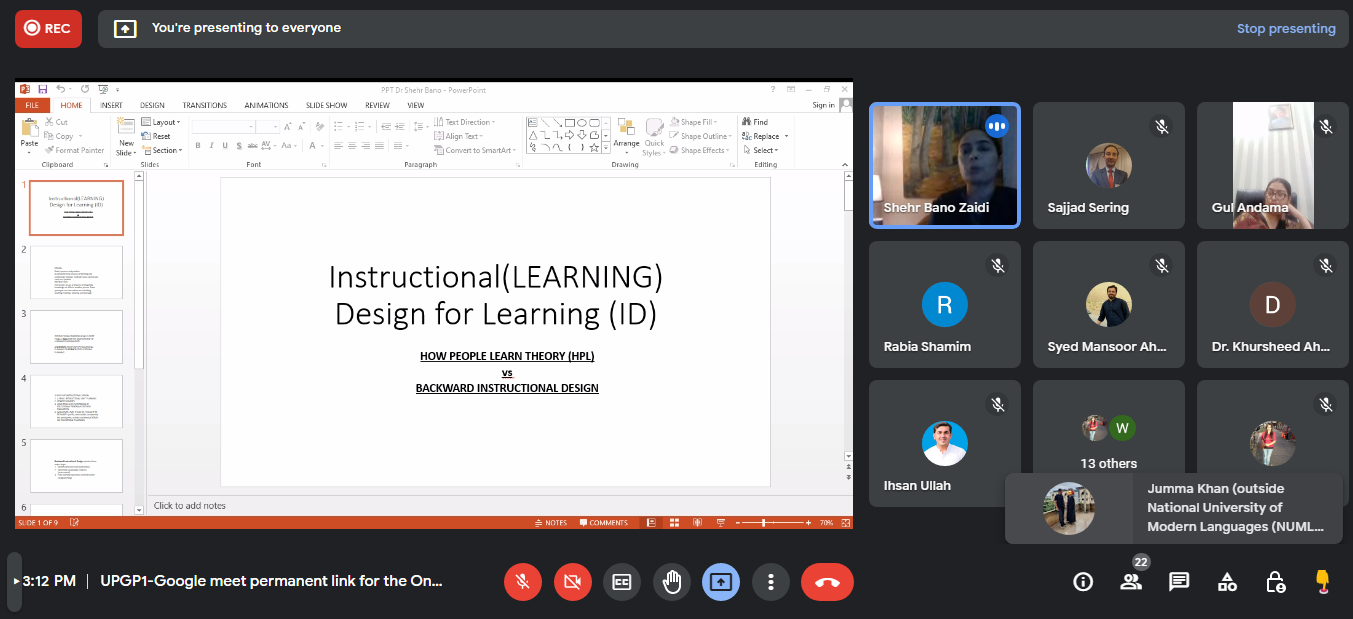Click Stop presenting
1353x619 pixels.
tap(1285, 29)
